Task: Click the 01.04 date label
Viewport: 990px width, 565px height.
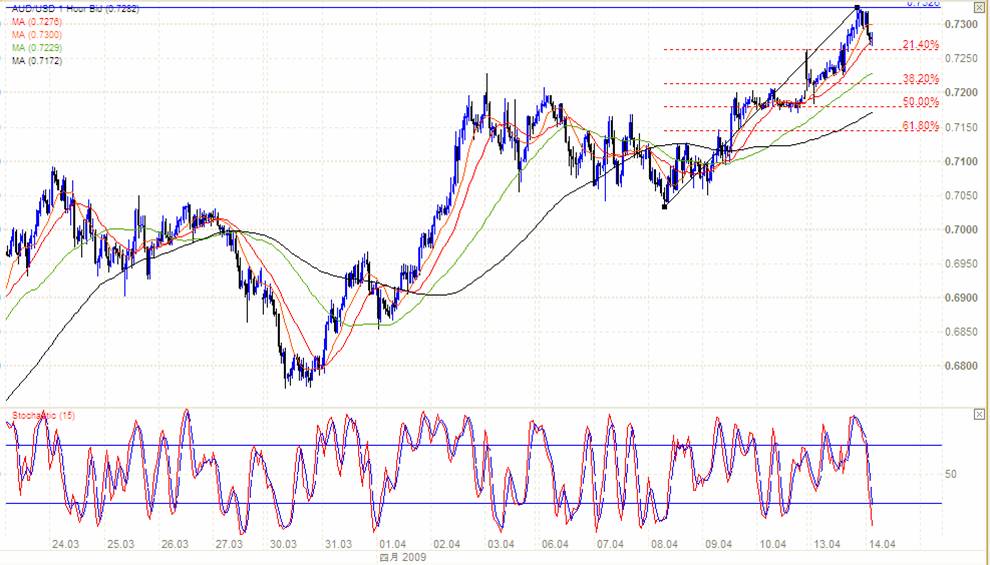Action: (393, 544)
